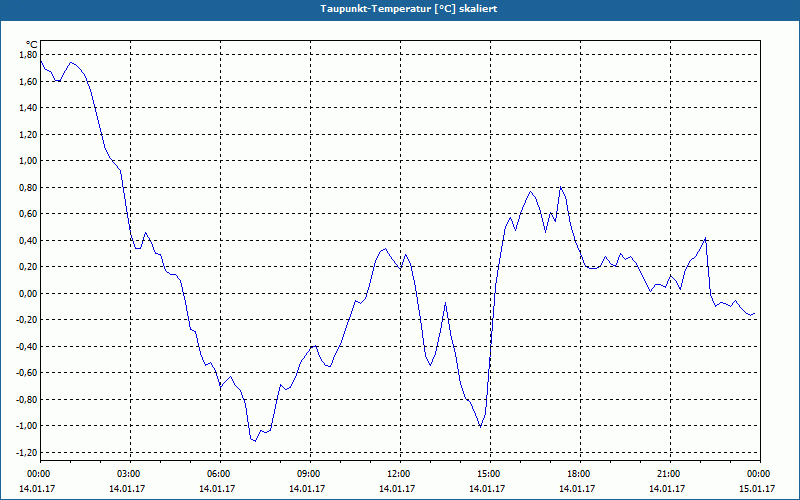Click the '0,40' y-axis tick label
Screen dimensions: 800x500
[x=28, y=240]
